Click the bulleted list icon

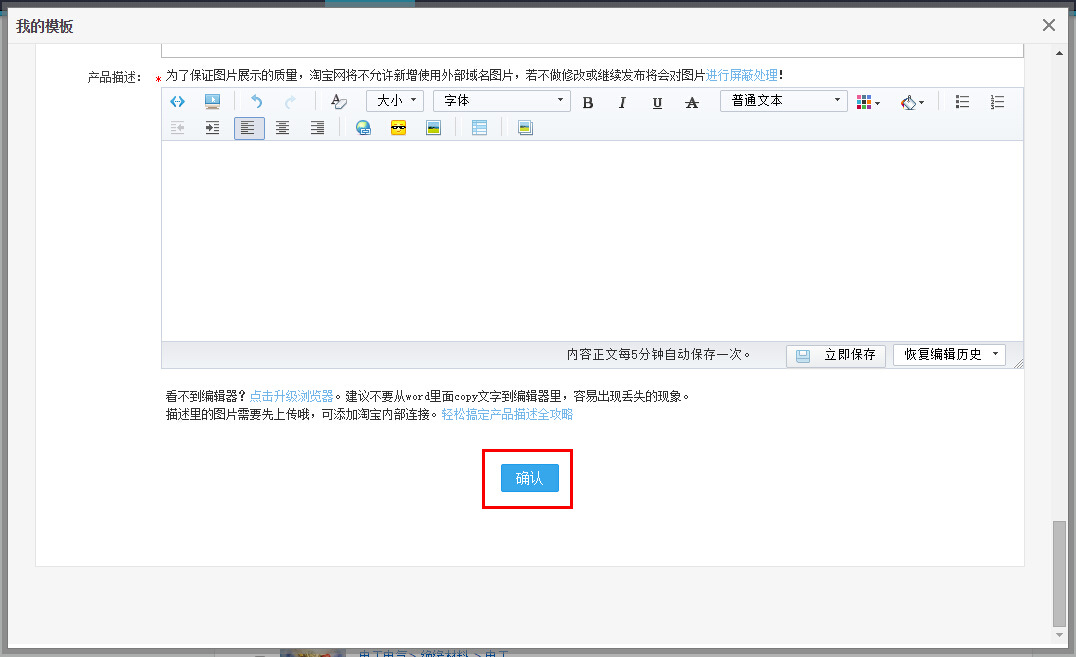962,101
